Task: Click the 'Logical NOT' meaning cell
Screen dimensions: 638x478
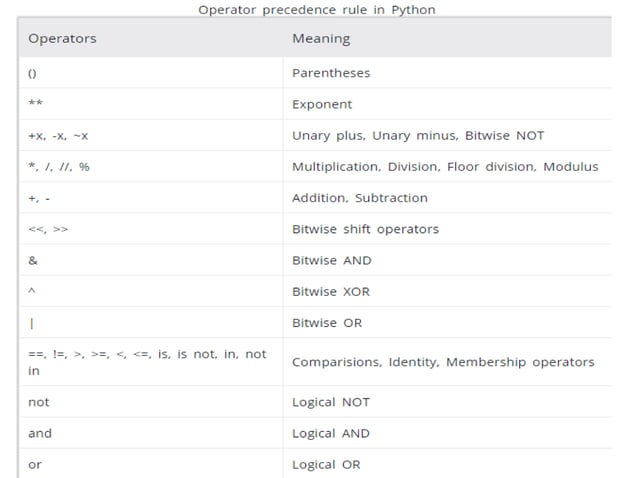Action: 331,402
